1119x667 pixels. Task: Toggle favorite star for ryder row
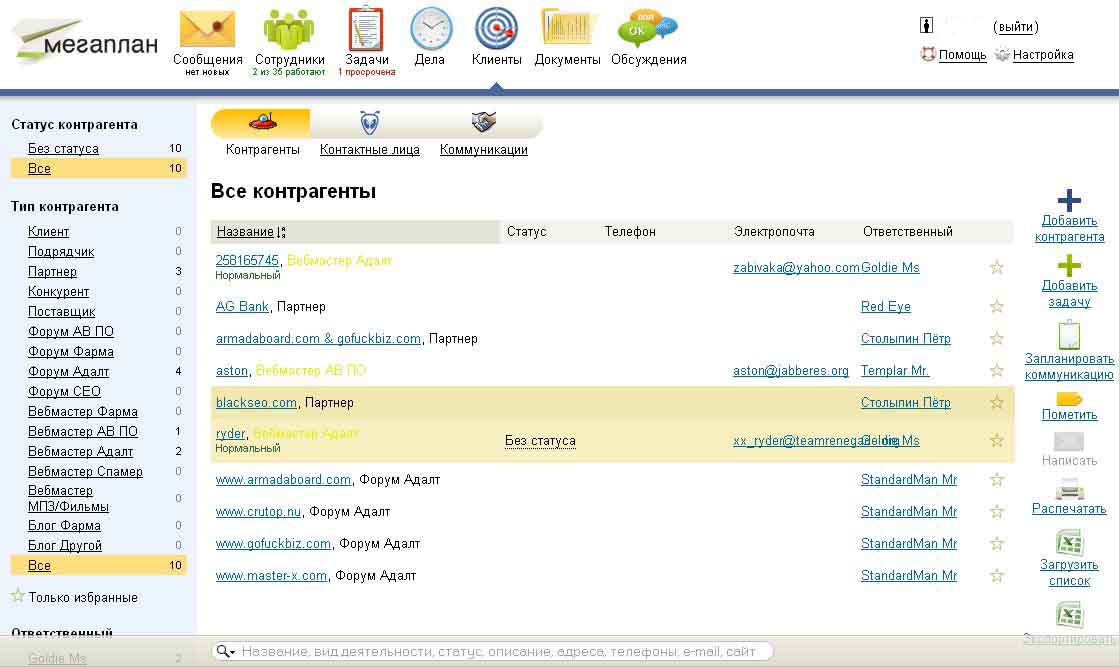(997, 440)
